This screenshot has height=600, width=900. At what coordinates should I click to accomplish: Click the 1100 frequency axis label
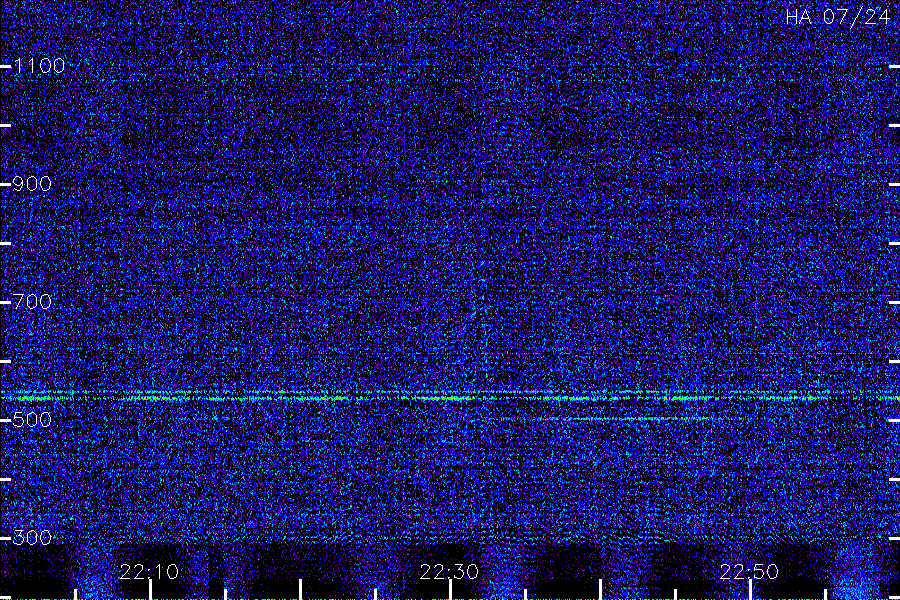point(39,66)
